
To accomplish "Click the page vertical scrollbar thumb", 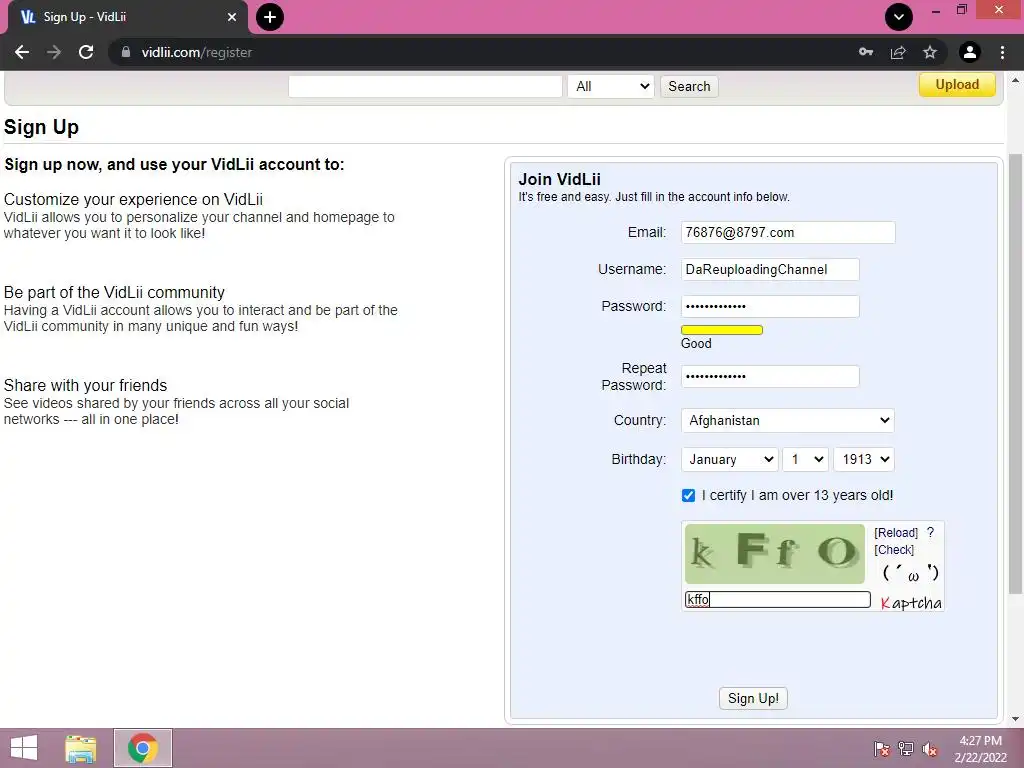I will [x=1015, y=374].
